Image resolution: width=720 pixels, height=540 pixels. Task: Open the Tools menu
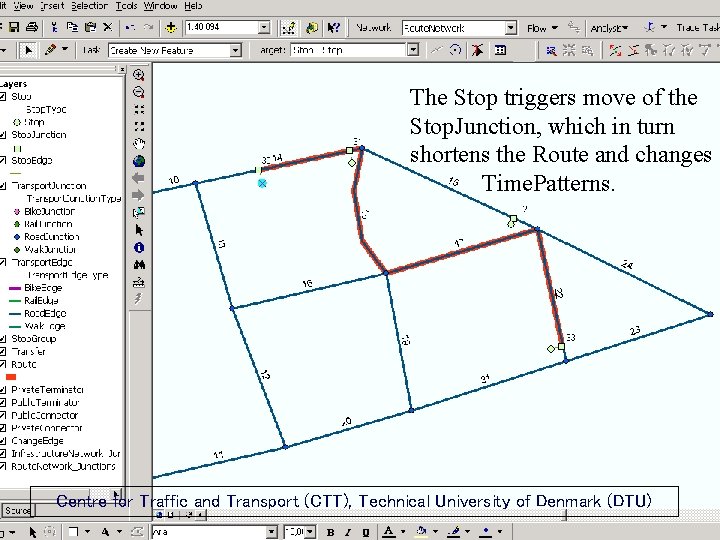(126, 6)
